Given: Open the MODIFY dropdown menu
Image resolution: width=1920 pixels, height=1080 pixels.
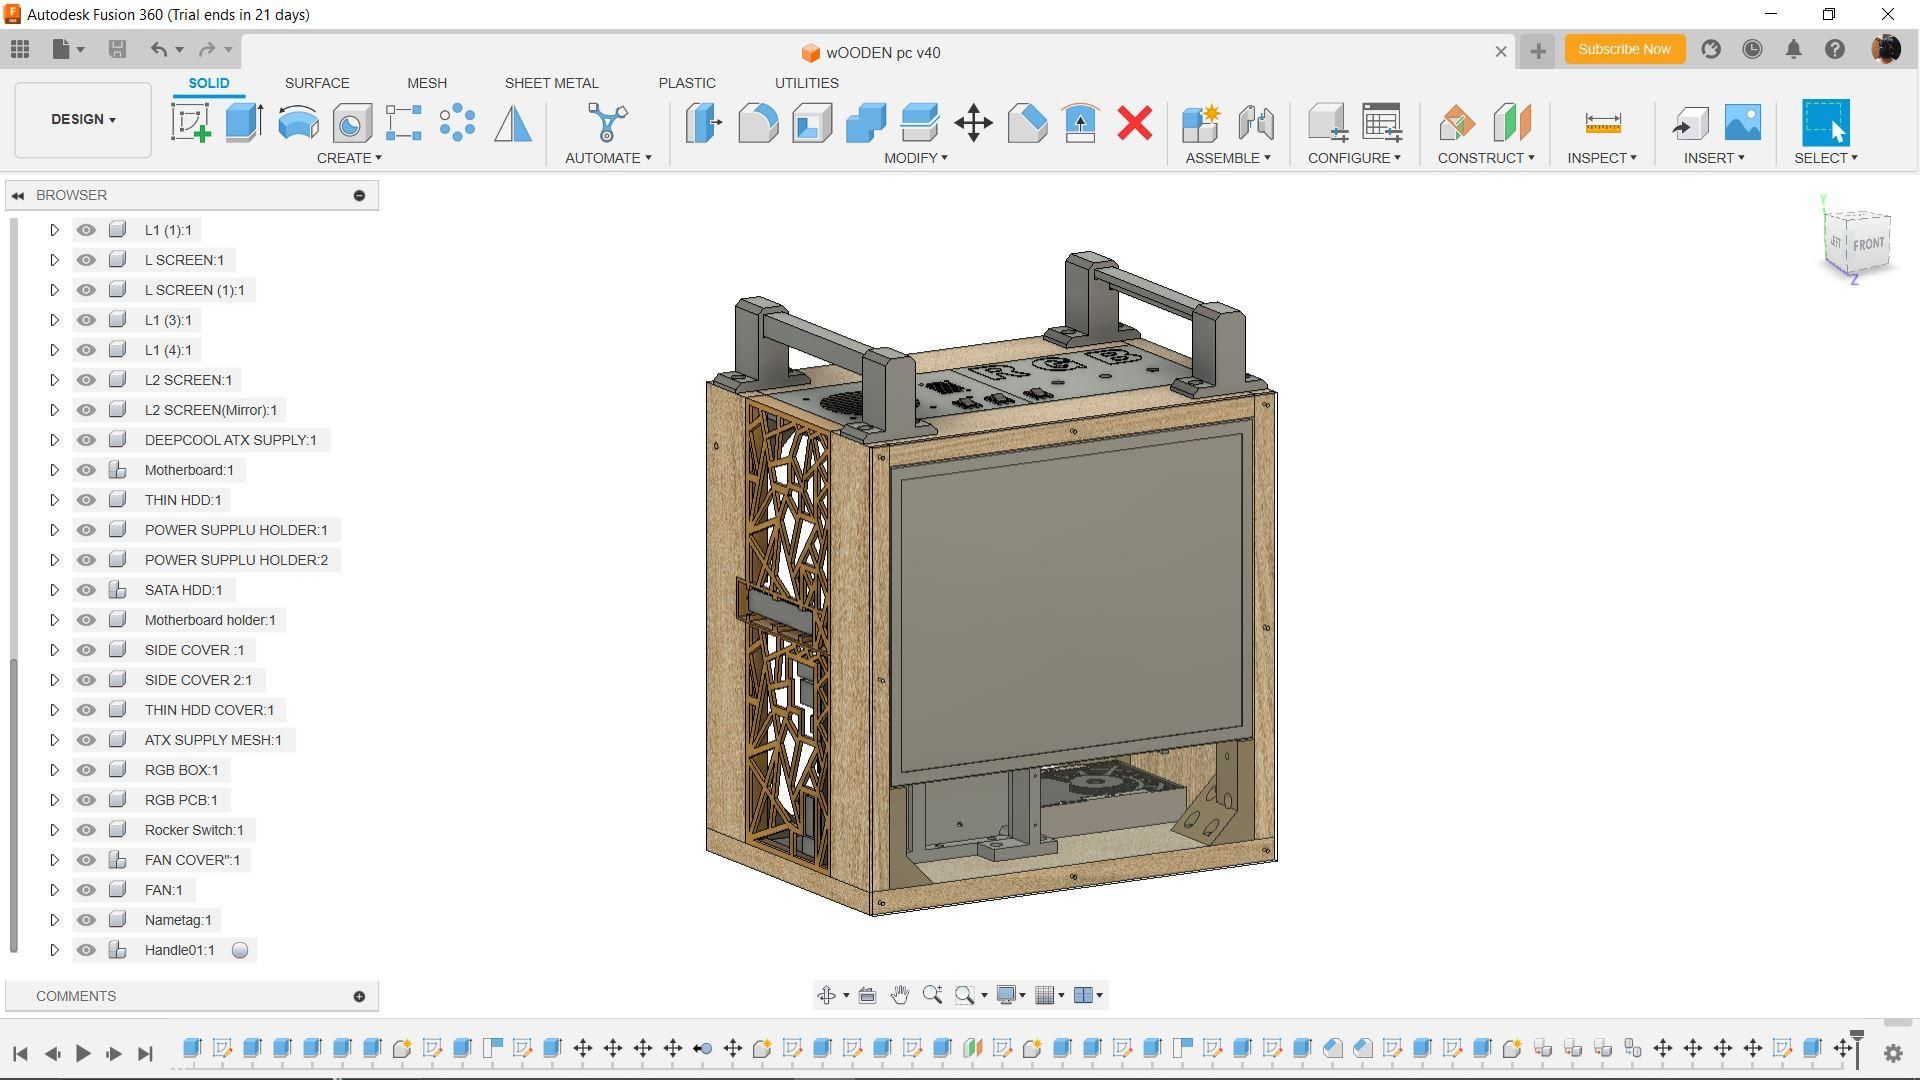Looking at the screenshot, I should tap(915, 157).
